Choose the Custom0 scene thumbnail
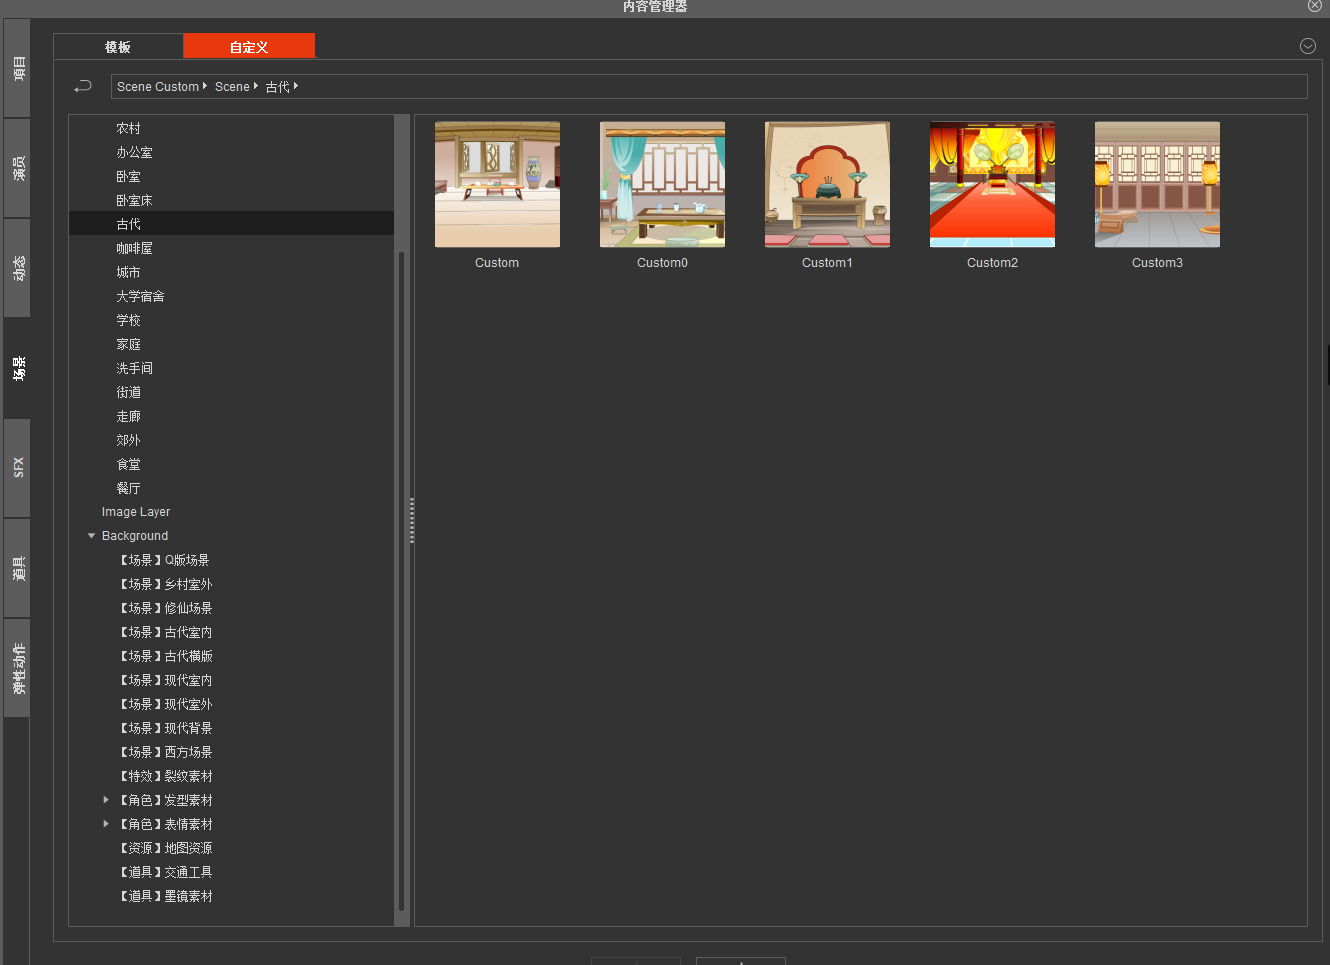 click(662, 185)
